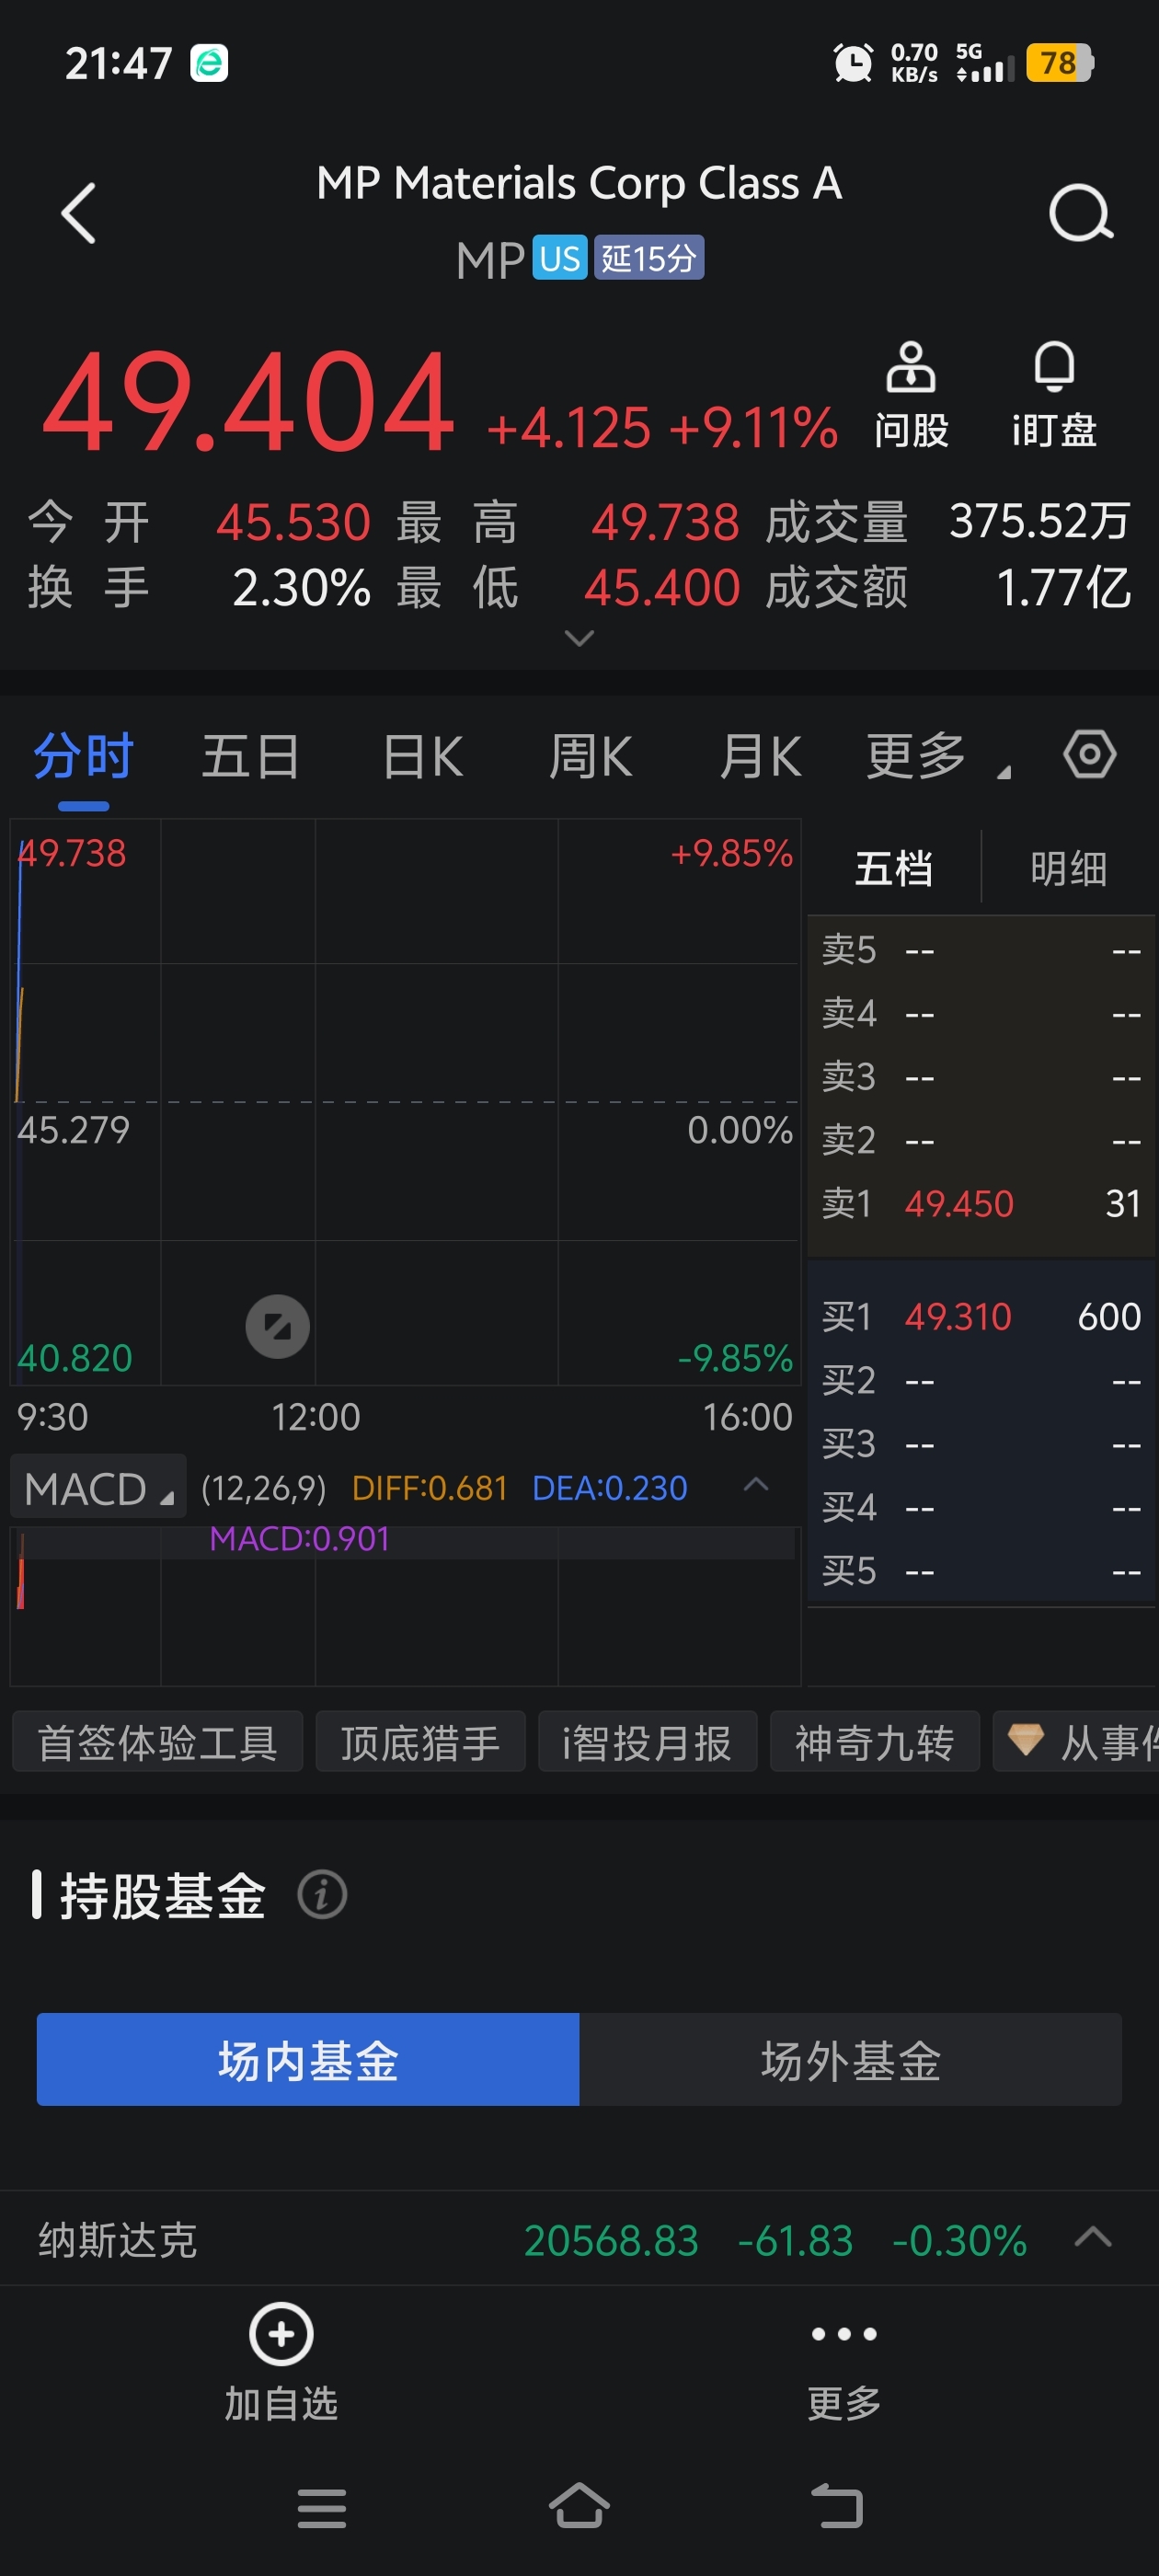Tap the 成交额 value 1.77亿
Viewport: 1159px width, 2576px height.
[x=1063, y=587]
